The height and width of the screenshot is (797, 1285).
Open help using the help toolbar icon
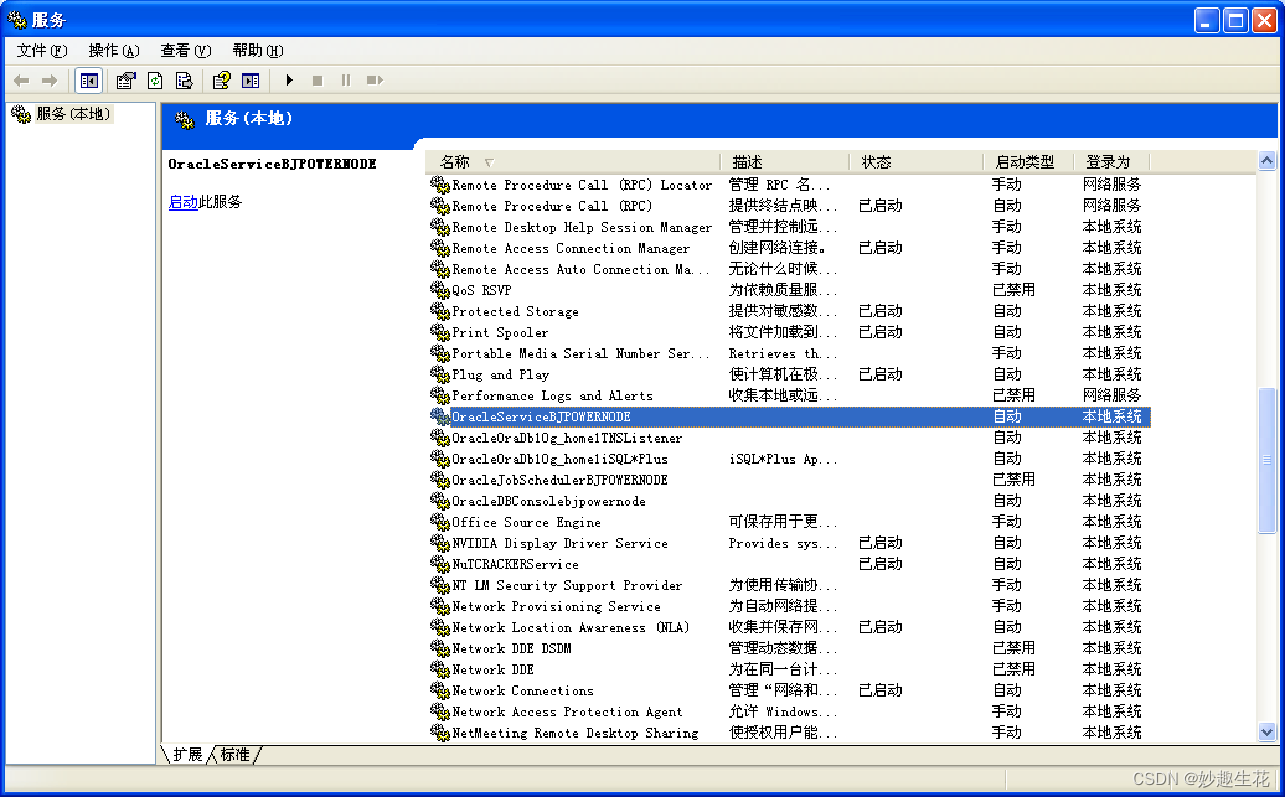pyautogui.click(x=221, y=80)
